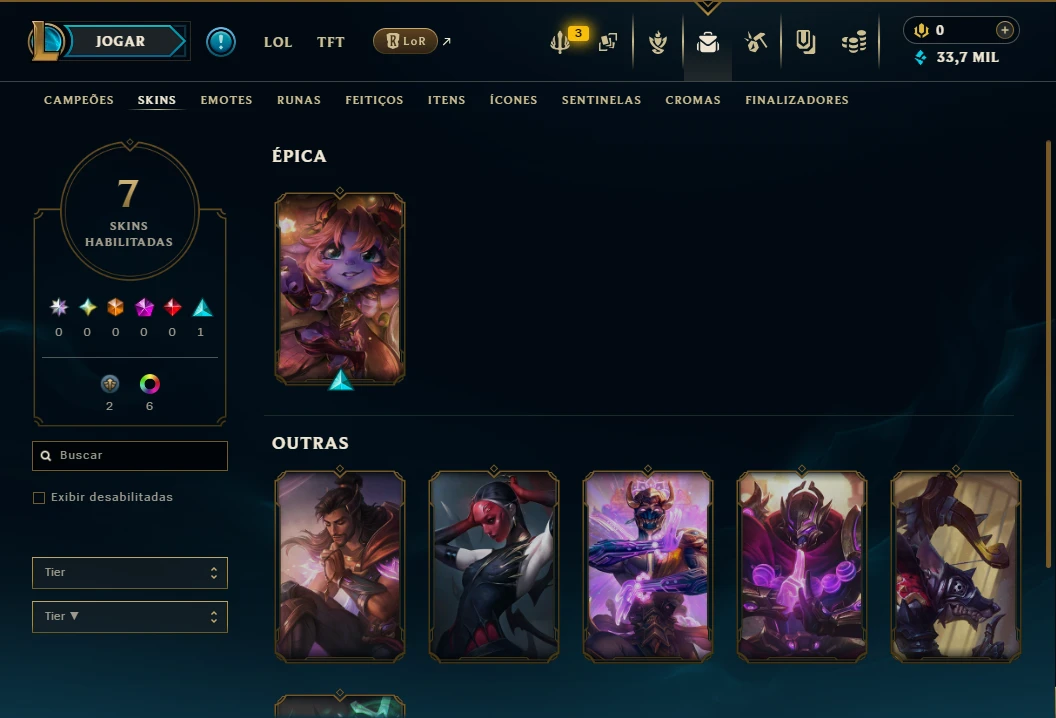Open the Collection briefcase icon
The width and height of the screenshot is (1056, 718).
[707, 42]
